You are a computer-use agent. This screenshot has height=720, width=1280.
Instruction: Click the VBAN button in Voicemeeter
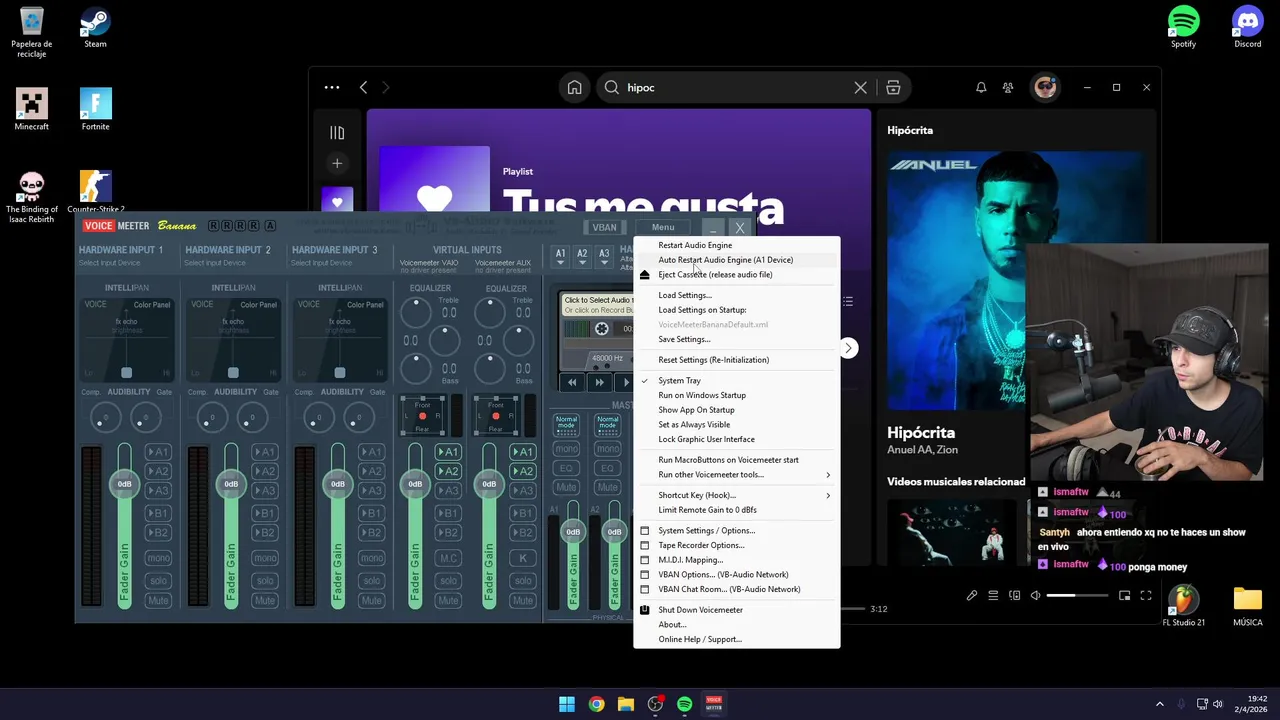604,227
